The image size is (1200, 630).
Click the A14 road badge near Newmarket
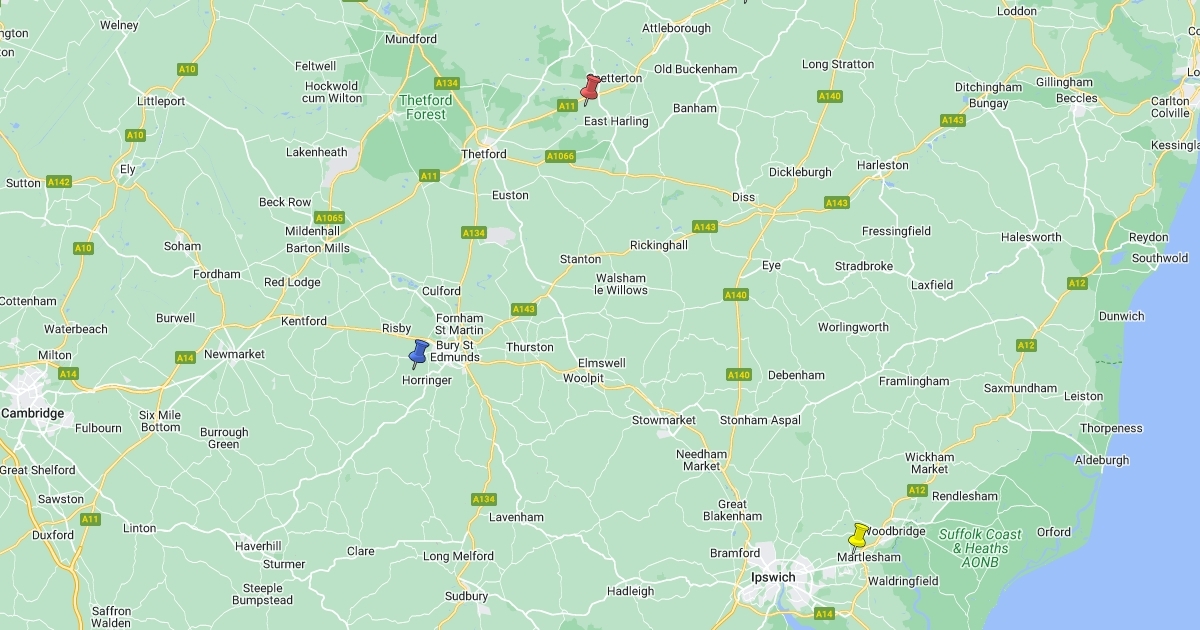point(184,357)
